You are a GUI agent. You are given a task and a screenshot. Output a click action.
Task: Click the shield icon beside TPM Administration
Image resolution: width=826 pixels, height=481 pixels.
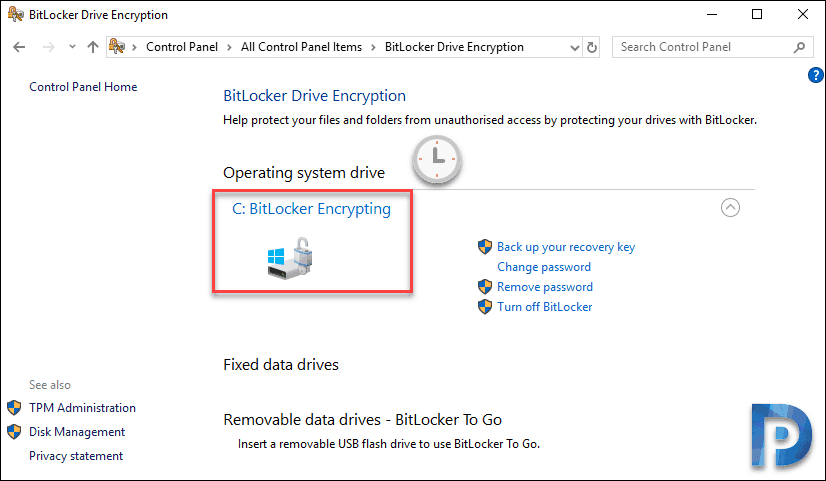point(14,408)
